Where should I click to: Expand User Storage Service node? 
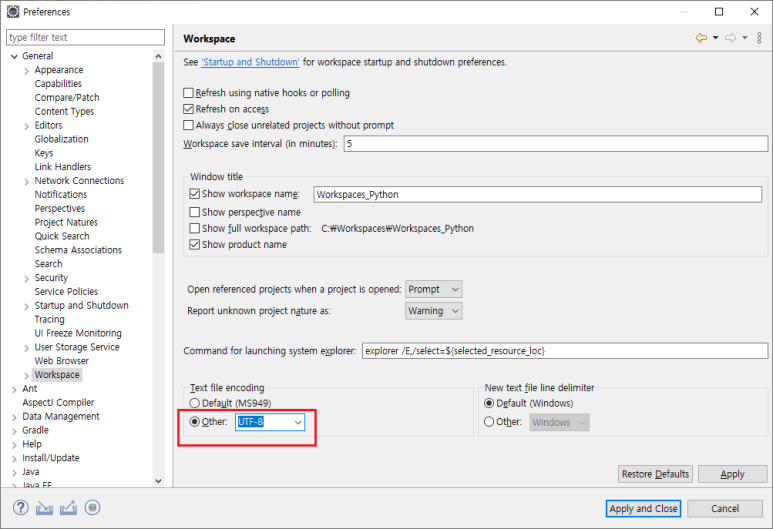27,348
